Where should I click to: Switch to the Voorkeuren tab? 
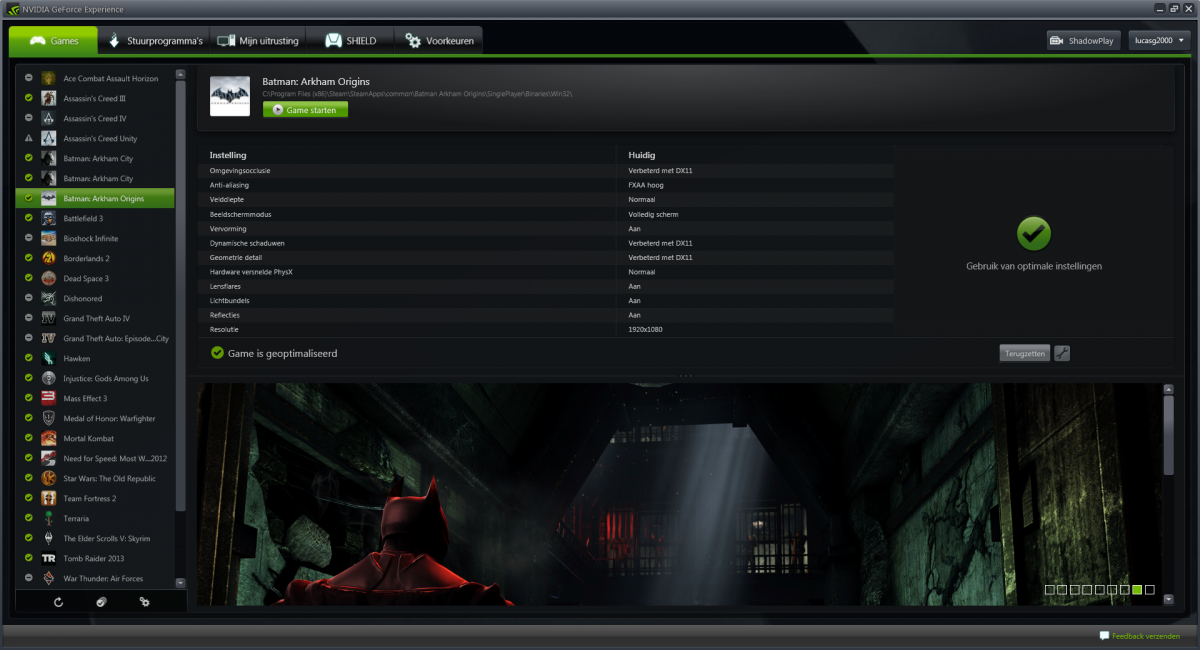tap(439, 41)
